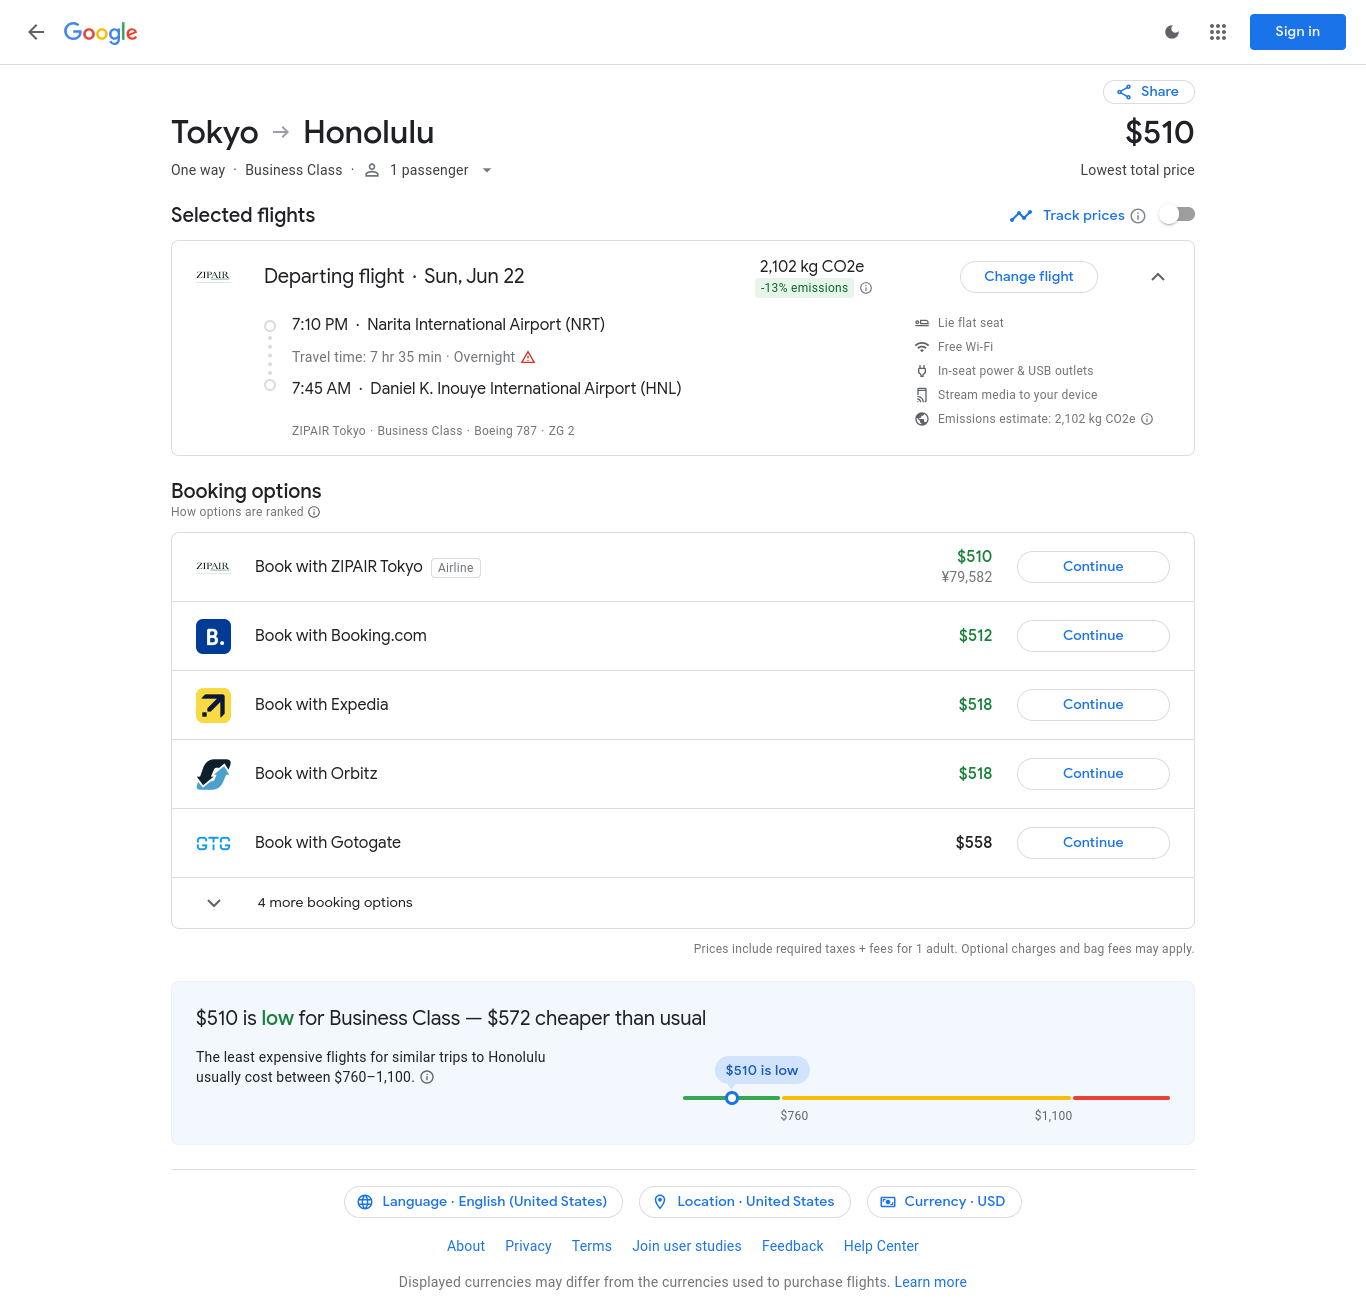The image size is (1366, 1316).
Task: Click the price marker on the price range bar
Action: point(732,1098)
